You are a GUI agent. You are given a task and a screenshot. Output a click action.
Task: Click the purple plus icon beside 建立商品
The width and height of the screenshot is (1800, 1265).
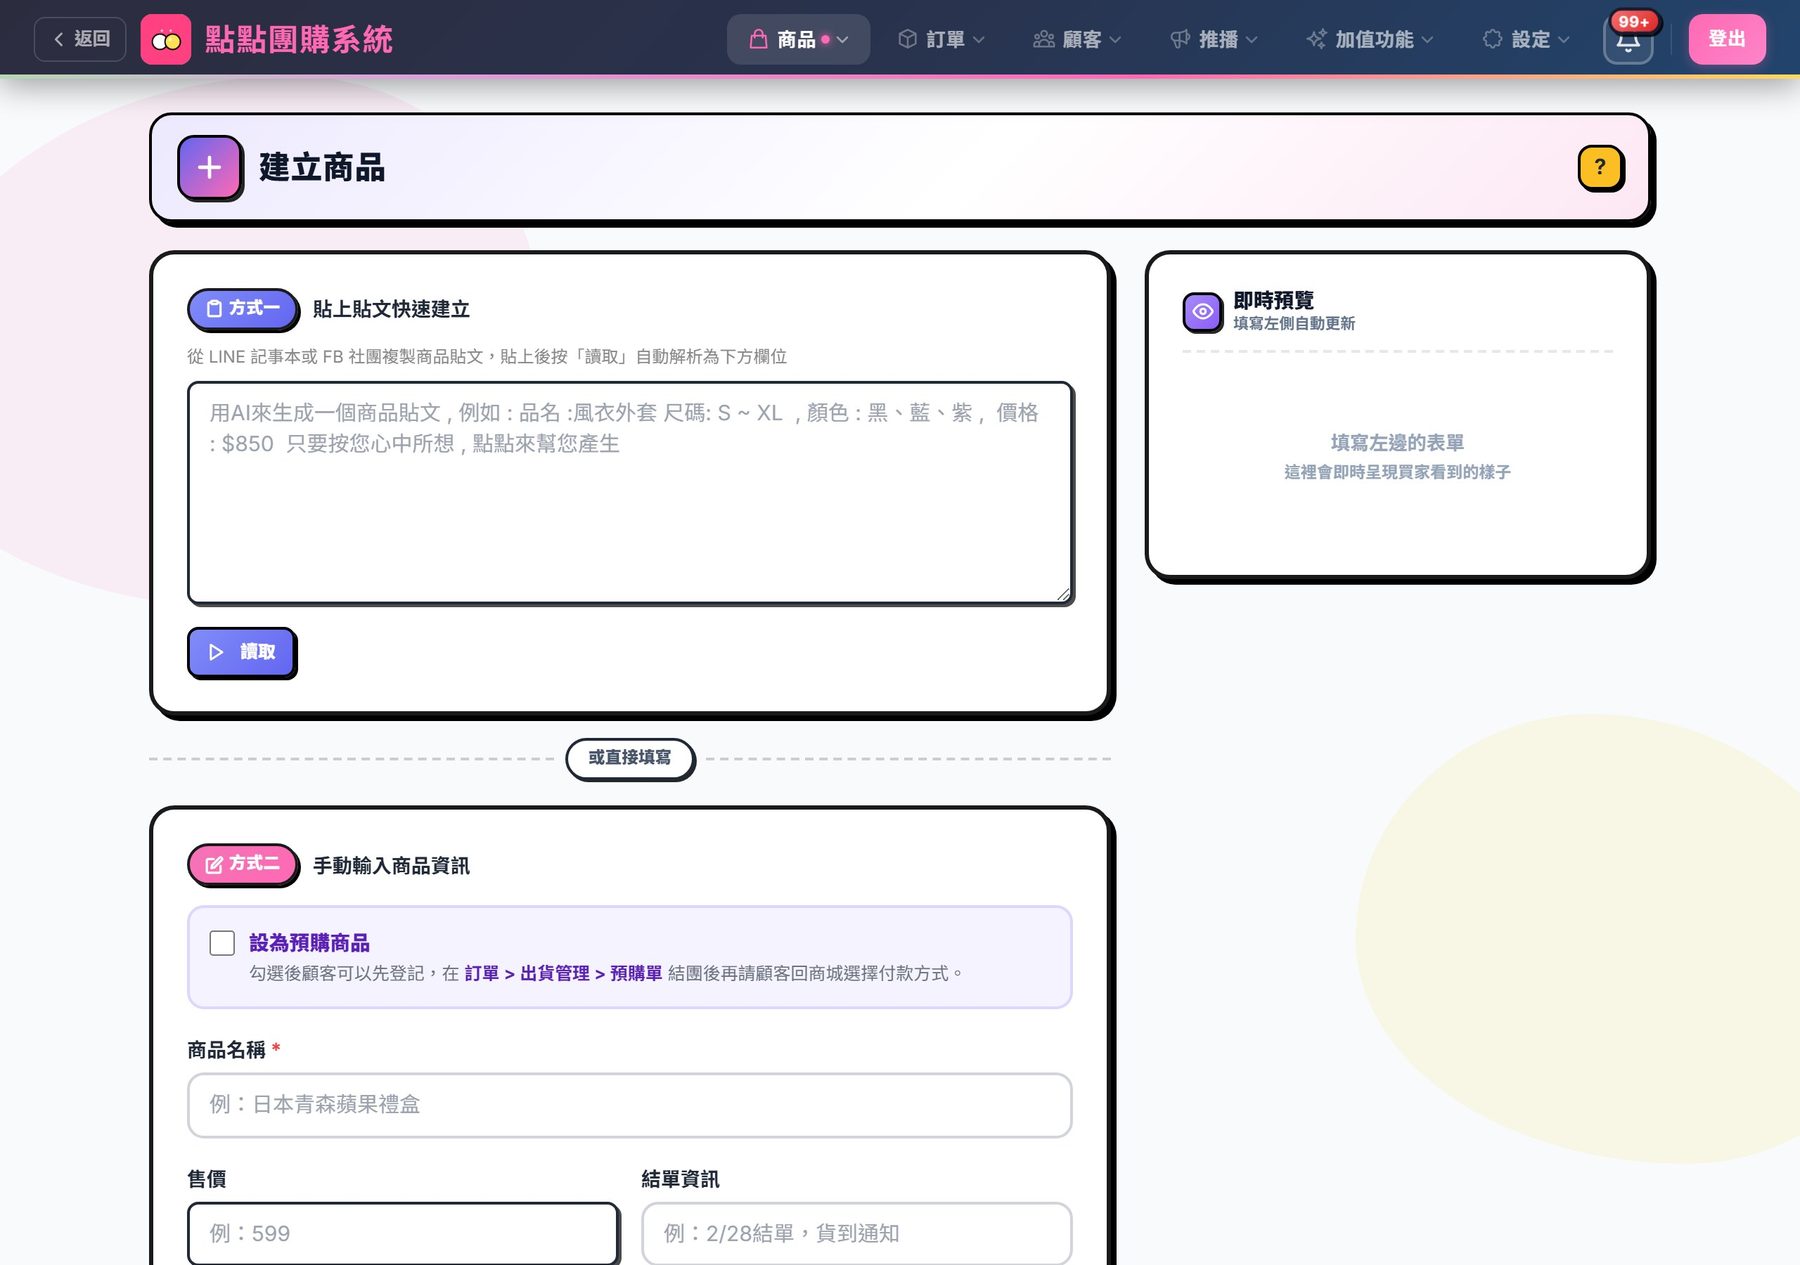pos(210,167)
